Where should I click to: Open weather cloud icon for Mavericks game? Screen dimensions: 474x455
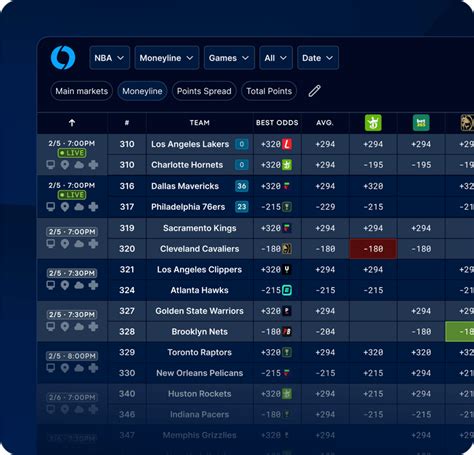point(79,207)
